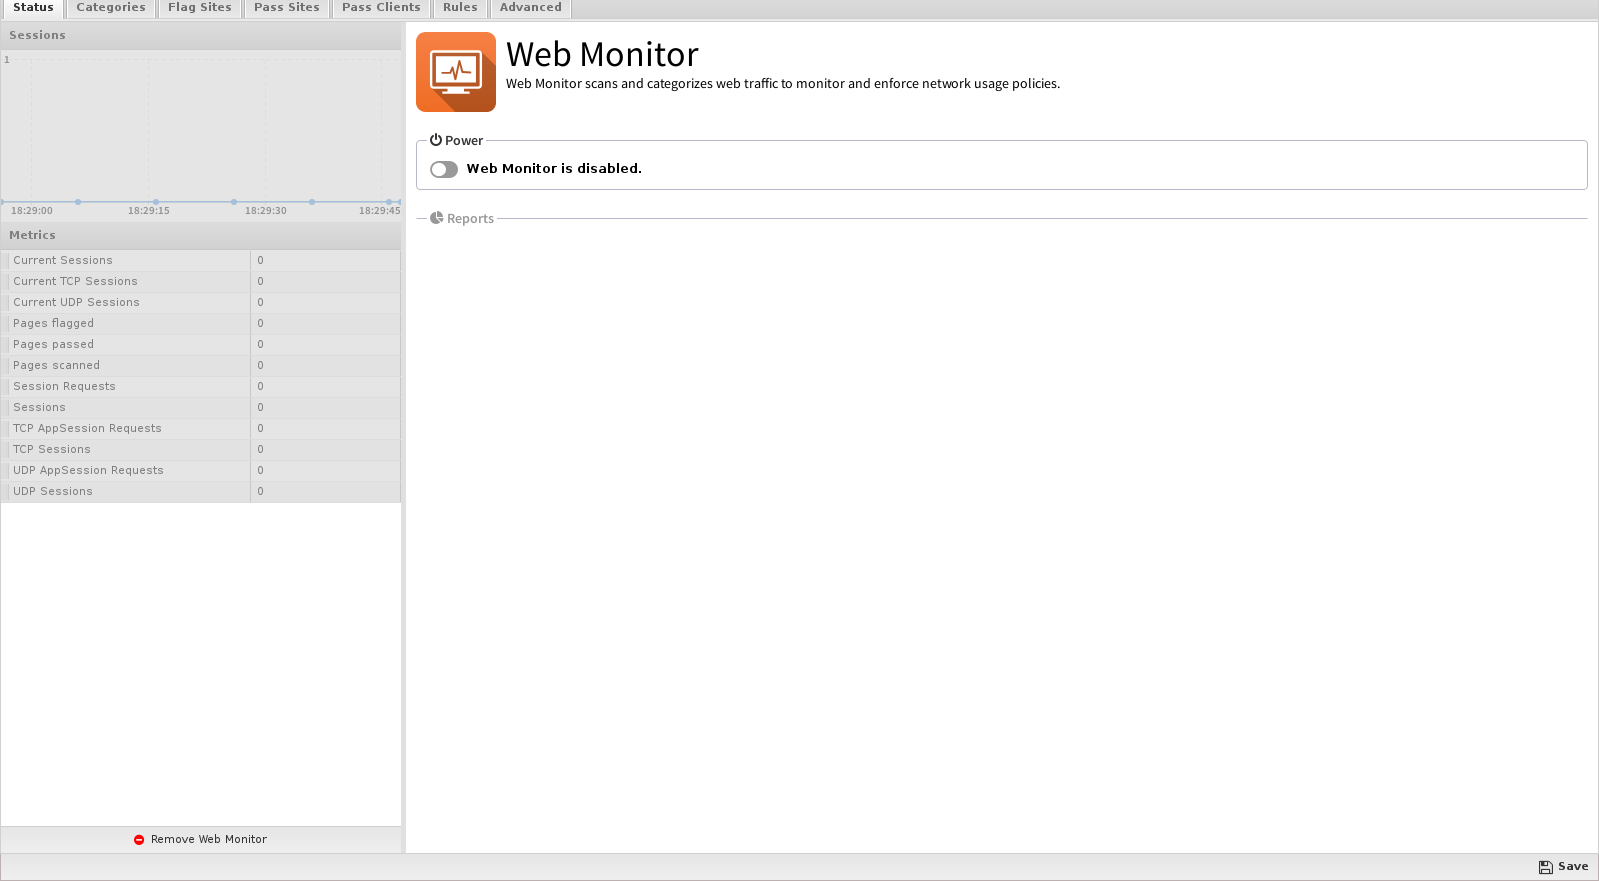Screen dimensions: 1599x881
Task: Collapse the Metrics panel header
Action: 200,235
